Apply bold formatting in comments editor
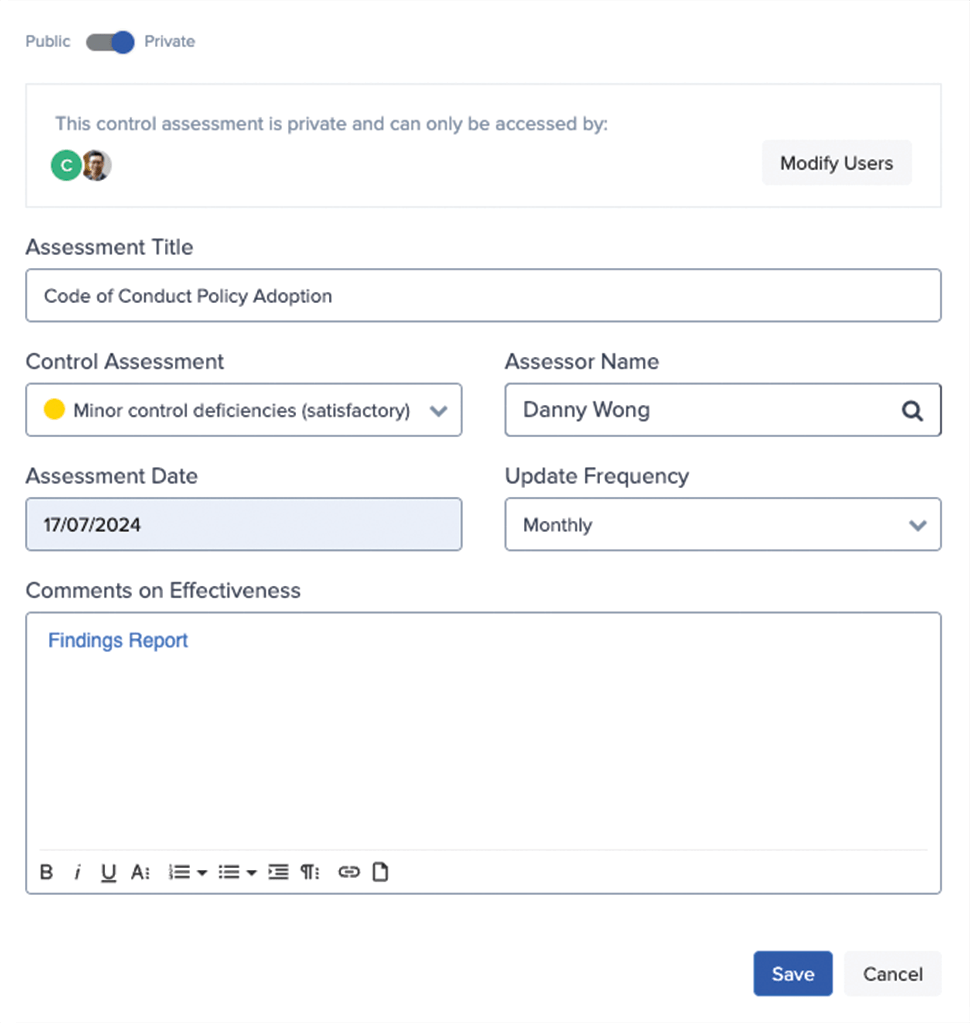 pos(46,872)
